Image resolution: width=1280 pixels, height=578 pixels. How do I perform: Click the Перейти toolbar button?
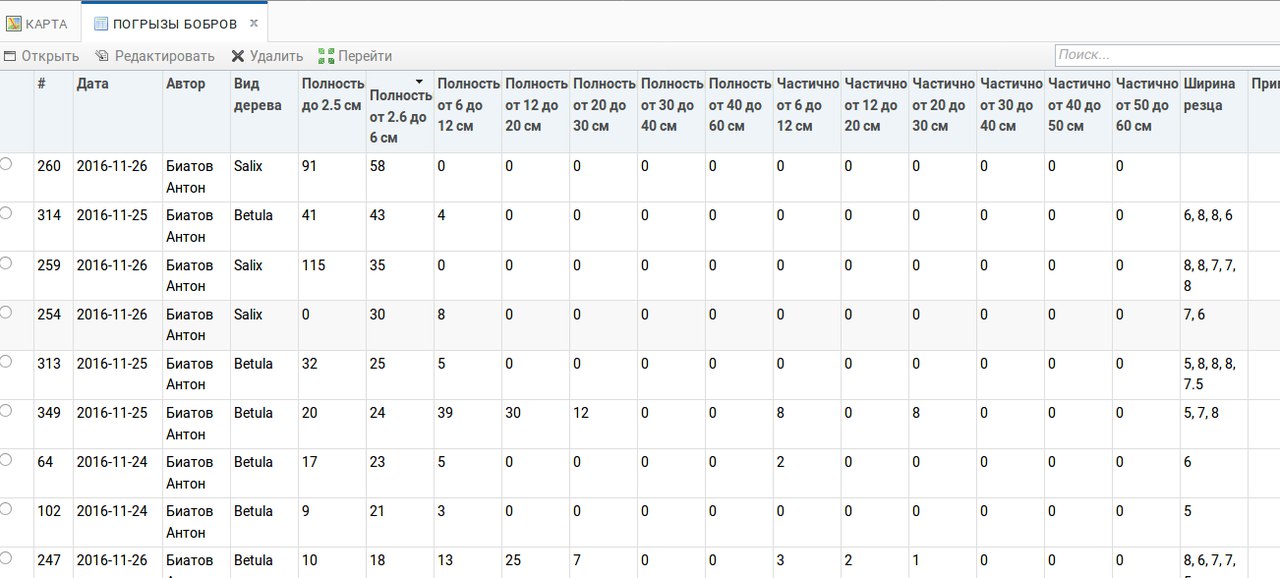355,56
